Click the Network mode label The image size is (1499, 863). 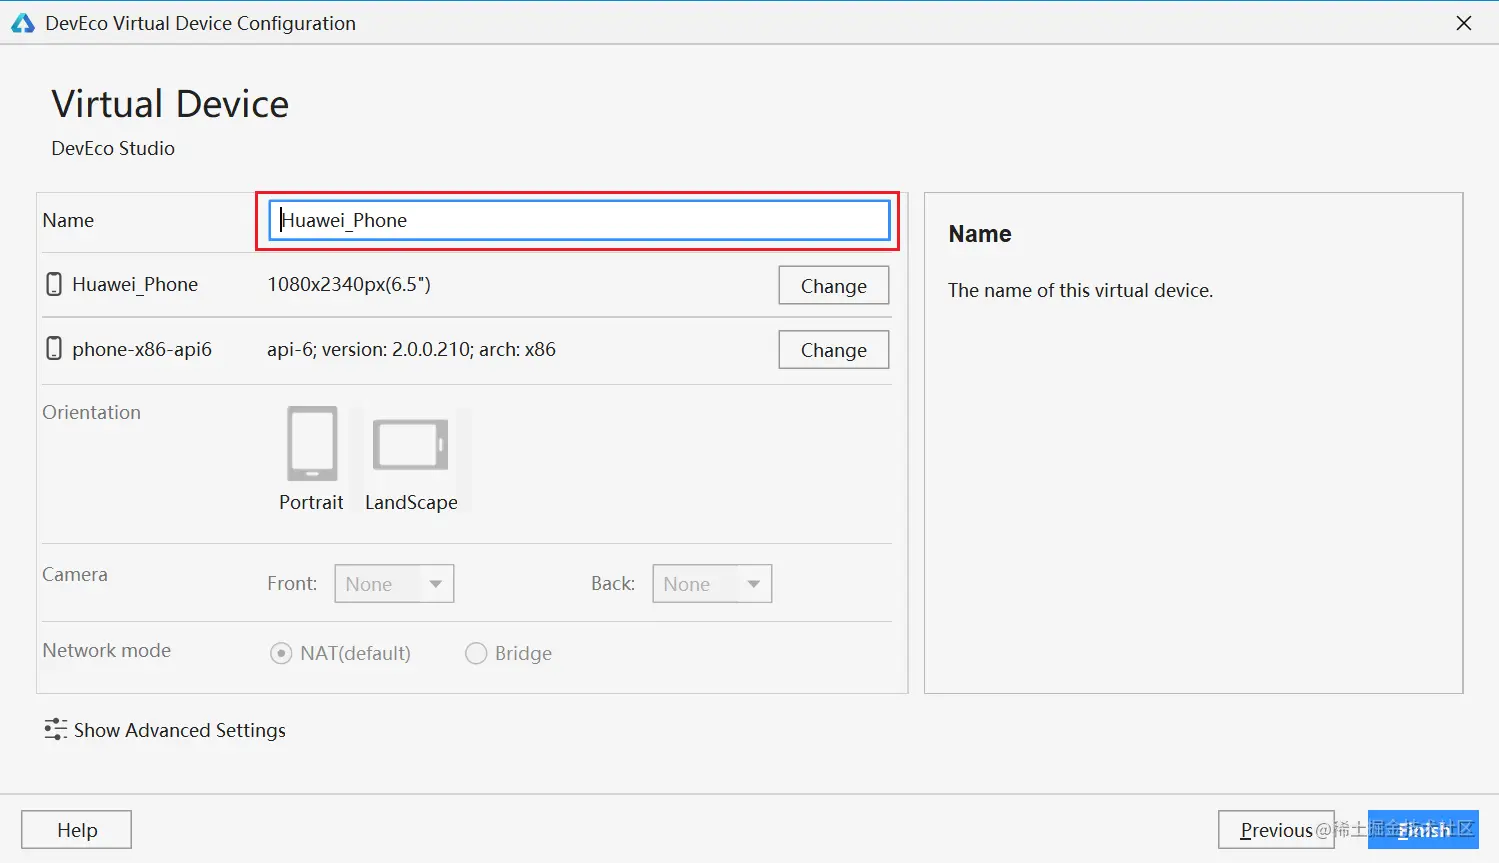coord(106,650)
